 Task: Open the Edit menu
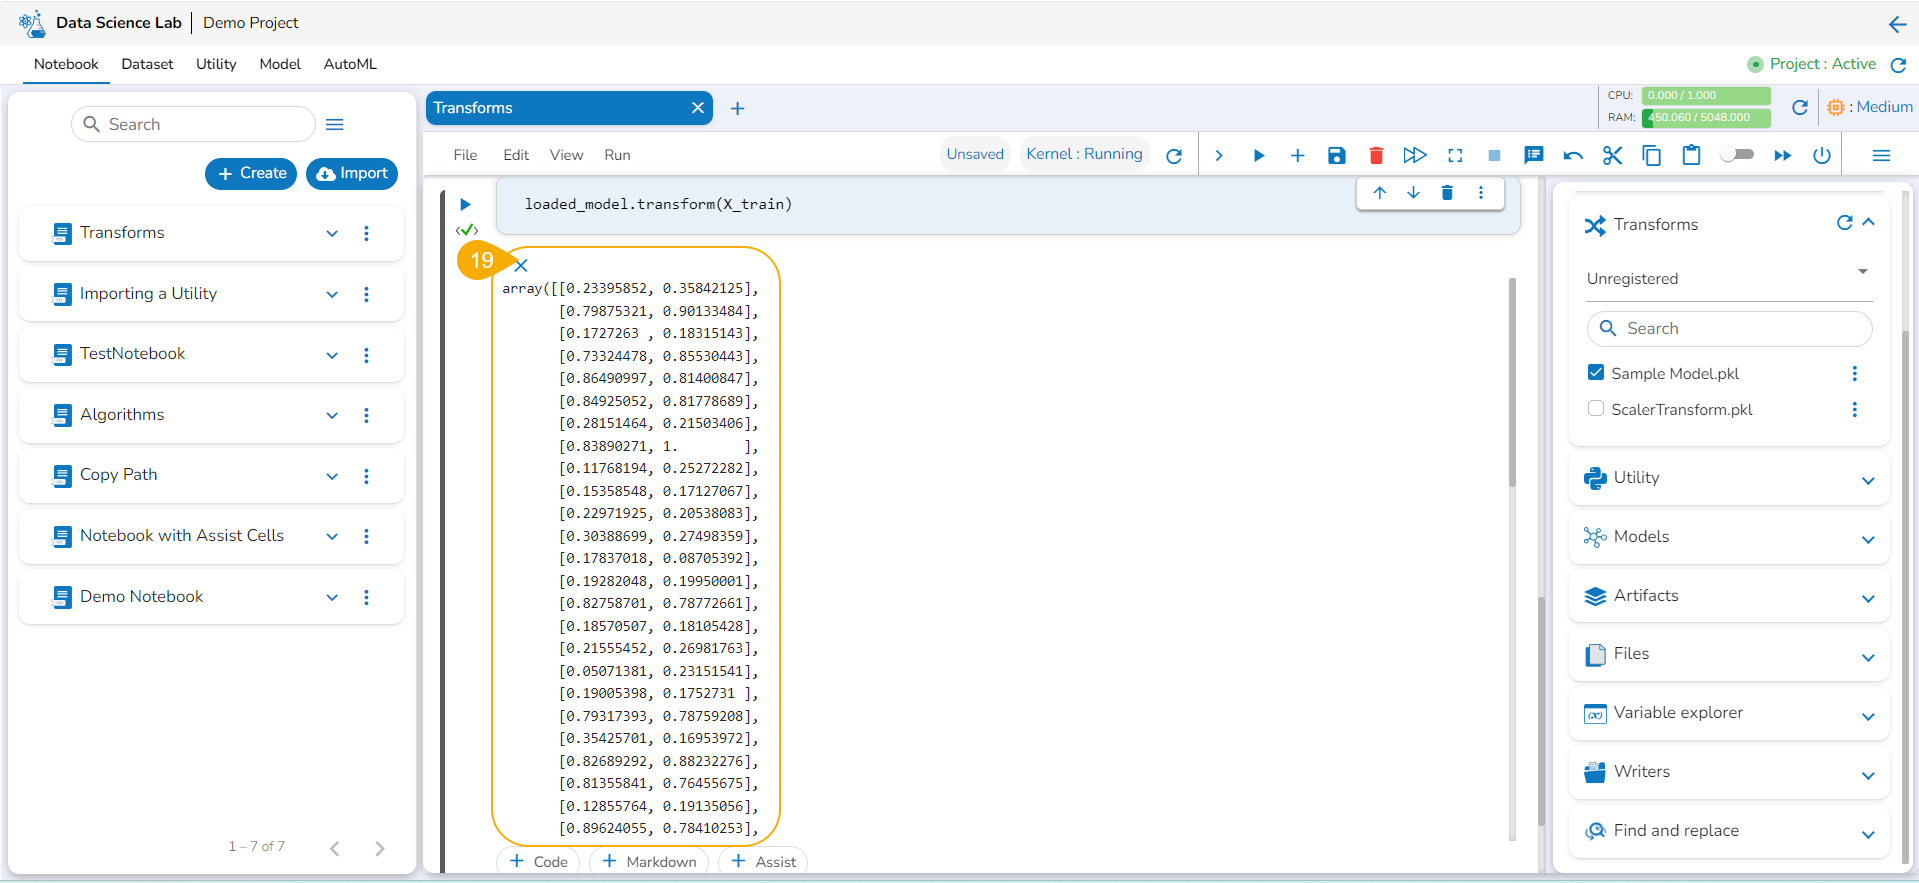click(x=516, y=155)
